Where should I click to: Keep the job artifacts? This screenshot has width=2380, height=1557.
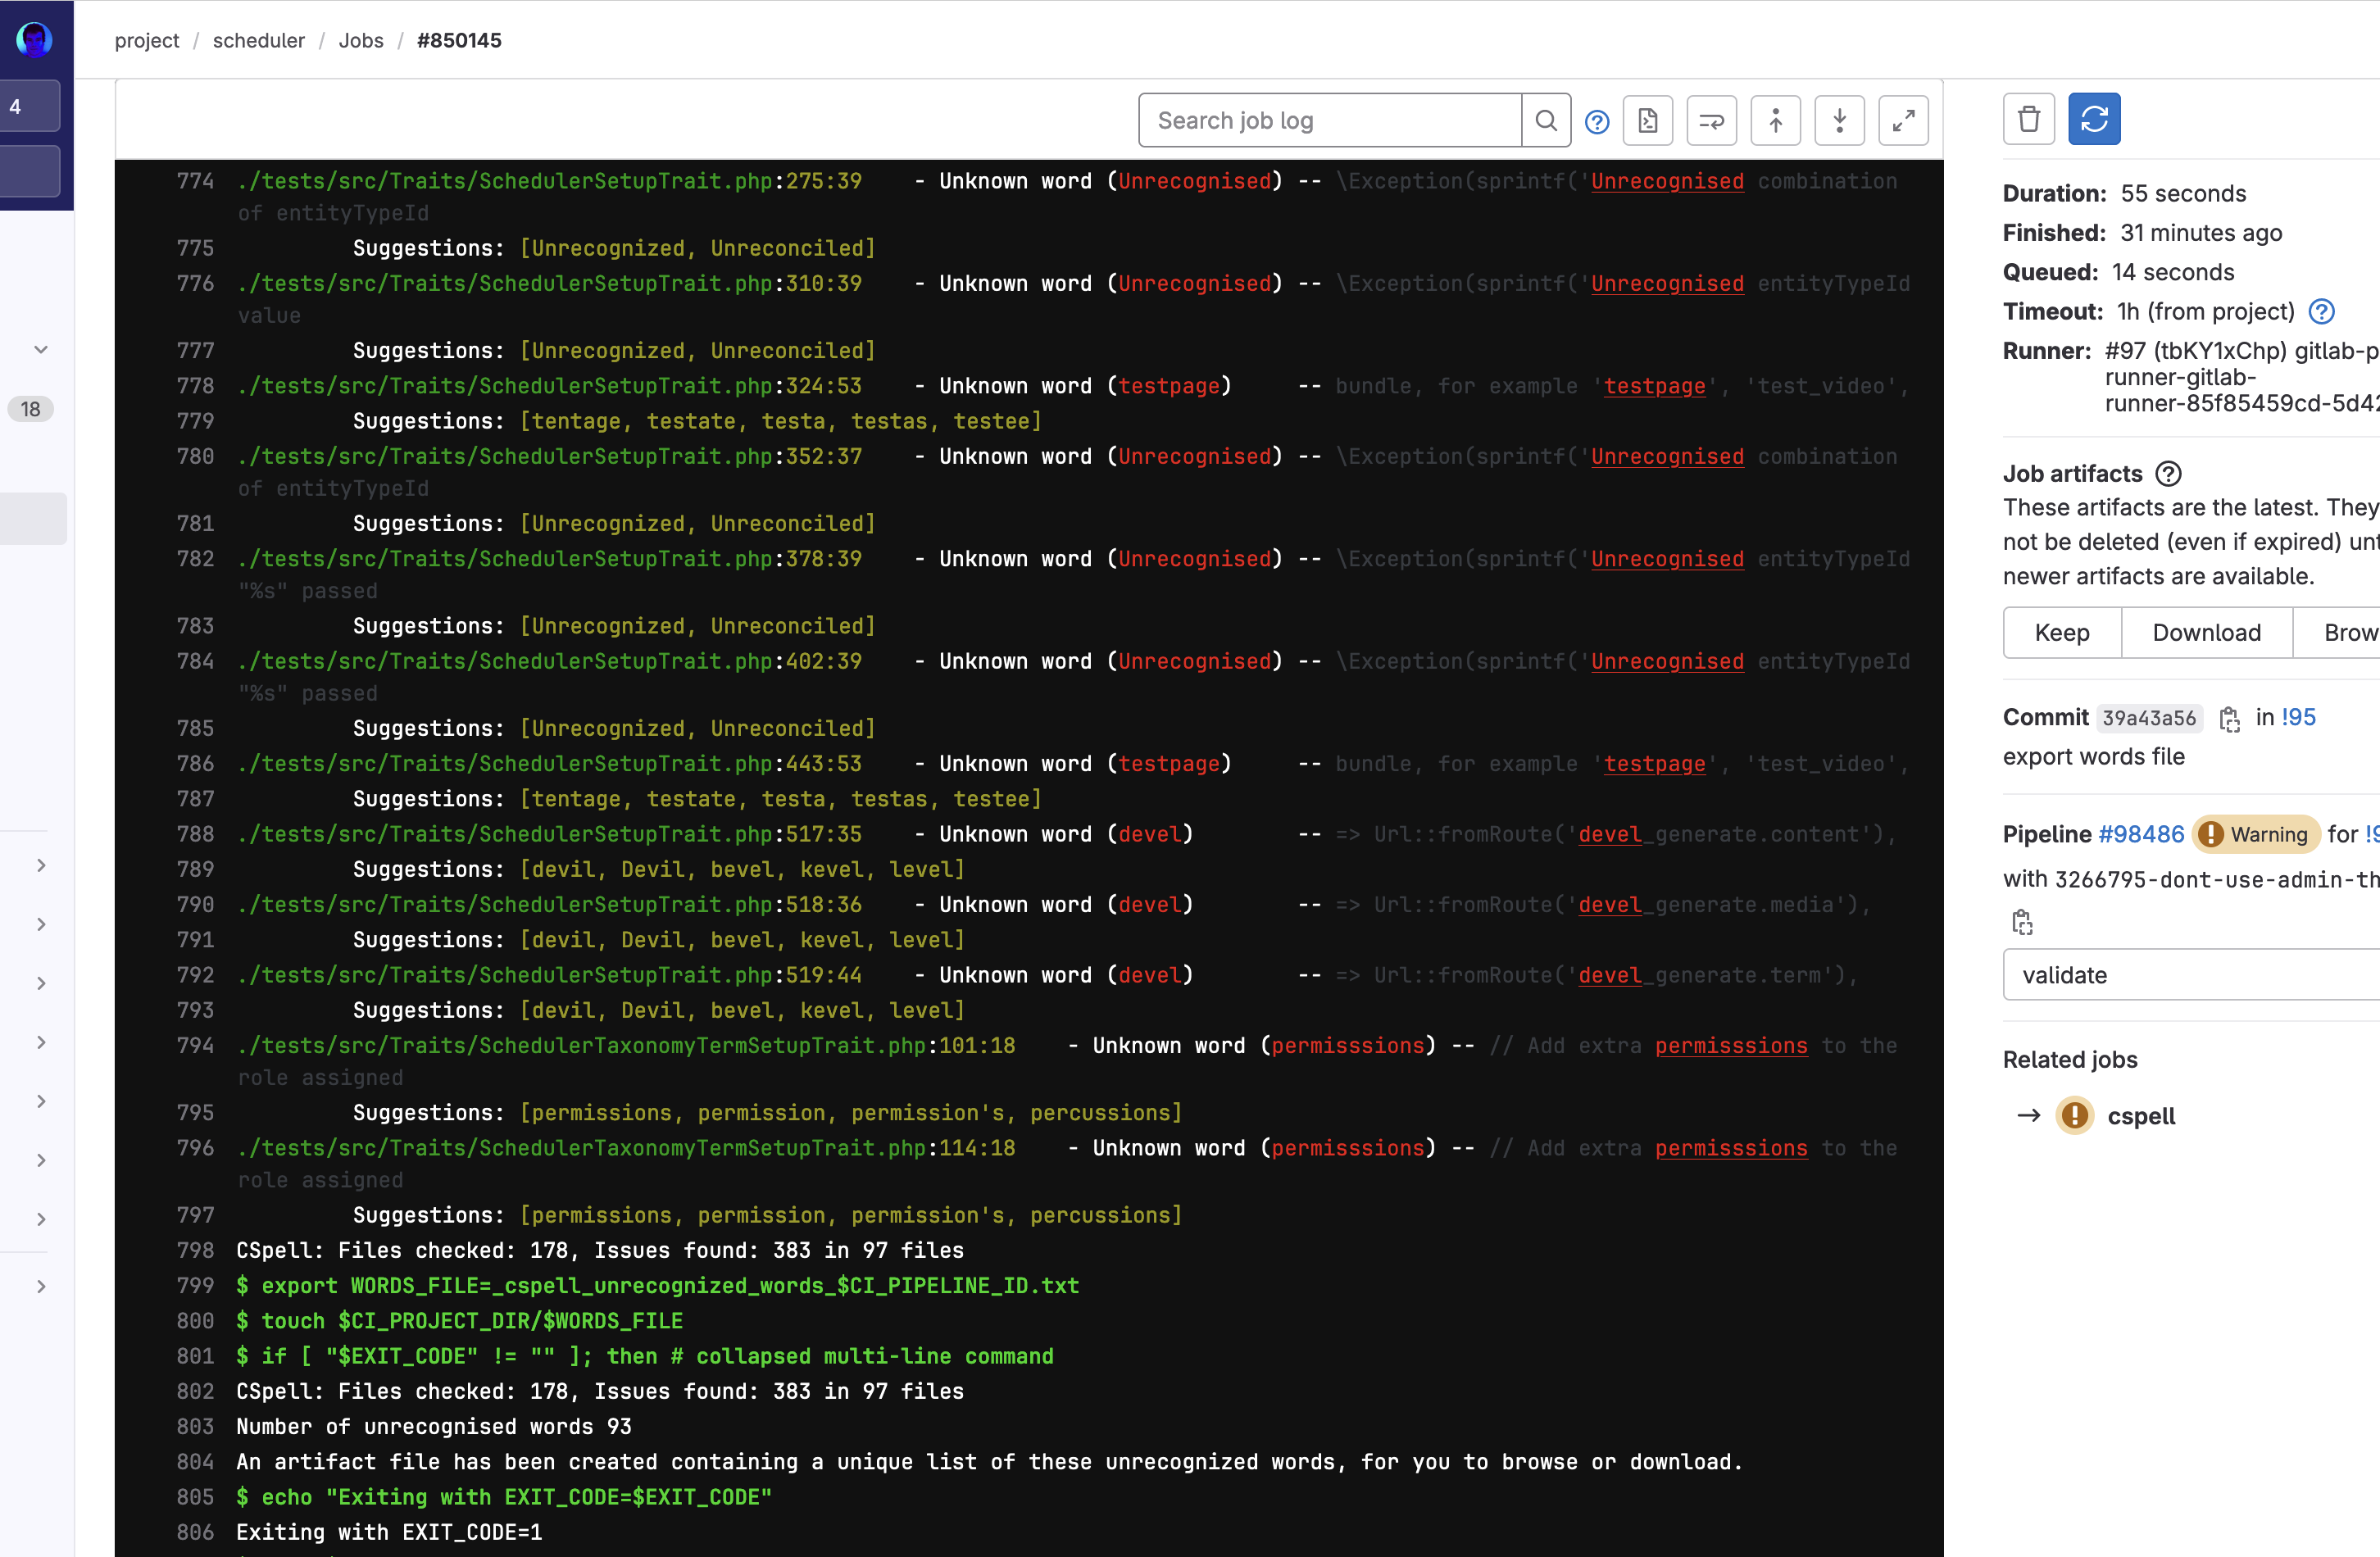[x=2062, y=632]
